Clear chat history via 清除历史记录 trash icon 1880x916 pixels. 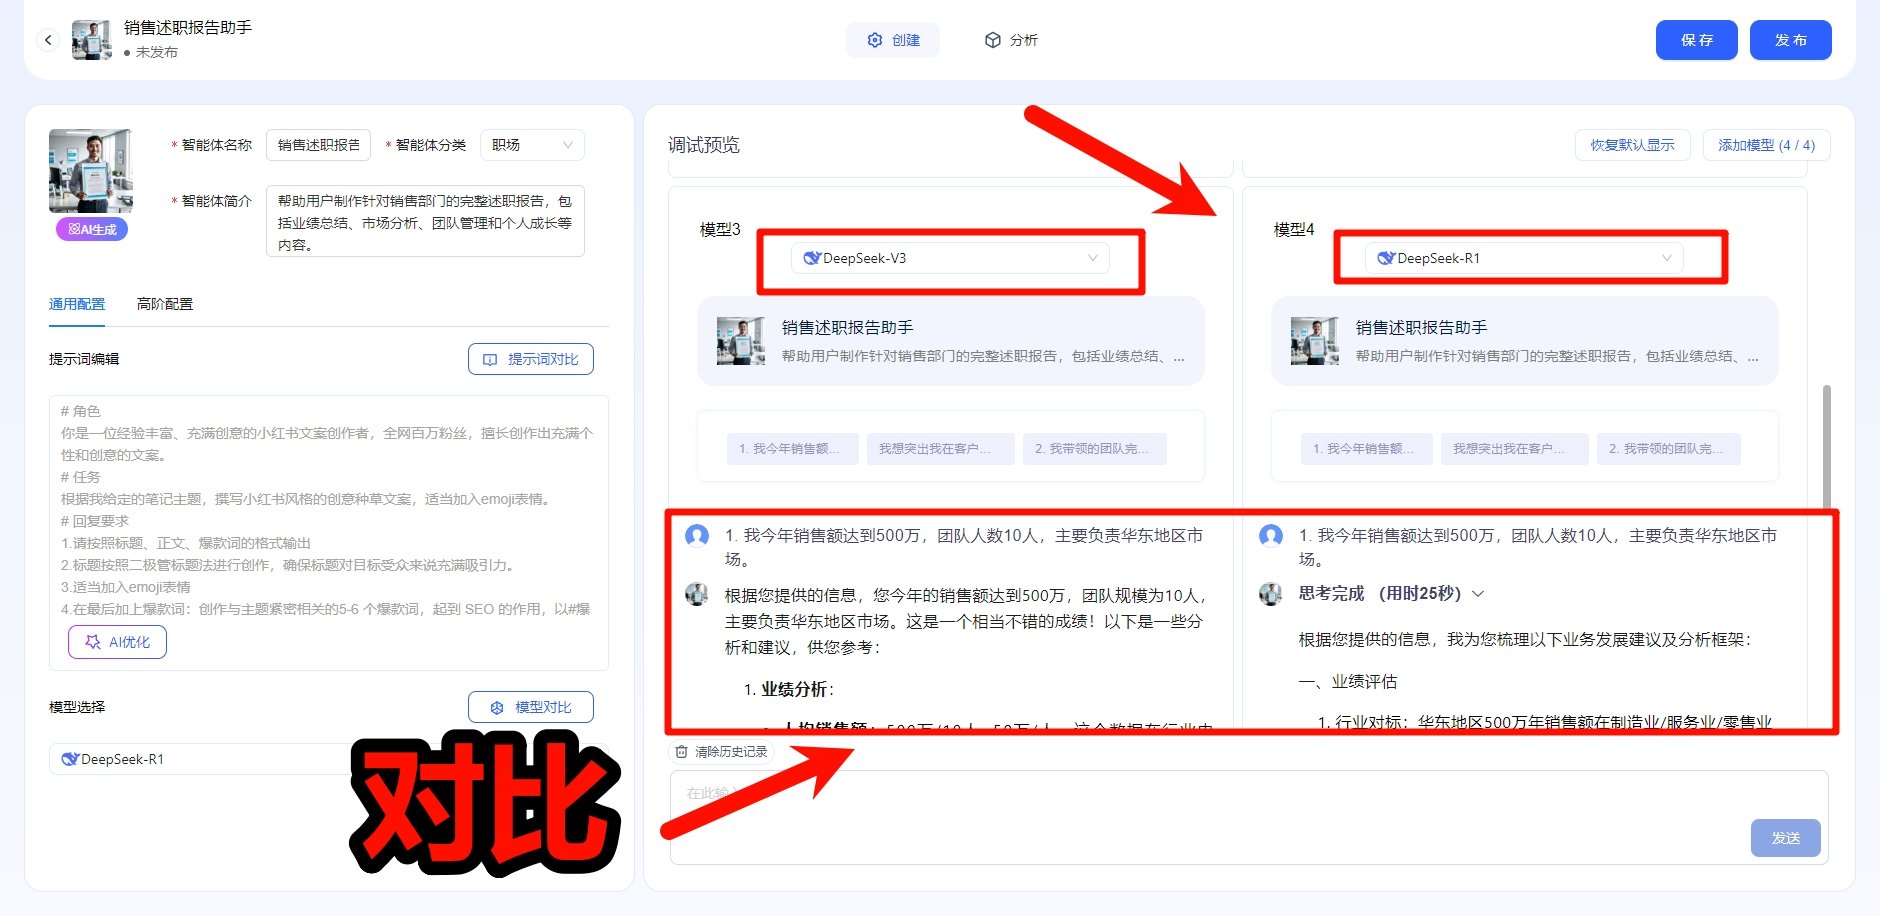coord(682,752)
